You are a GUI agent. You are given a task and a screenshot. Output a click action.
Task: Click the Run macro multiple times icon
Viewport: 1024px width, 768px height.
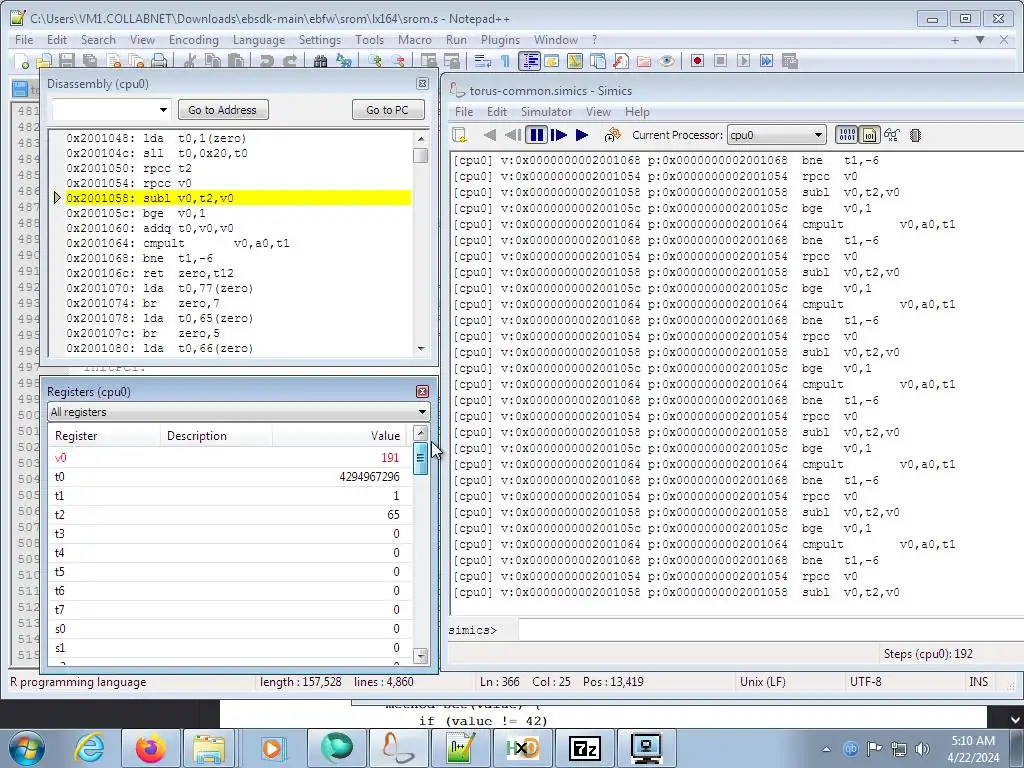click(x=766, y=61)
